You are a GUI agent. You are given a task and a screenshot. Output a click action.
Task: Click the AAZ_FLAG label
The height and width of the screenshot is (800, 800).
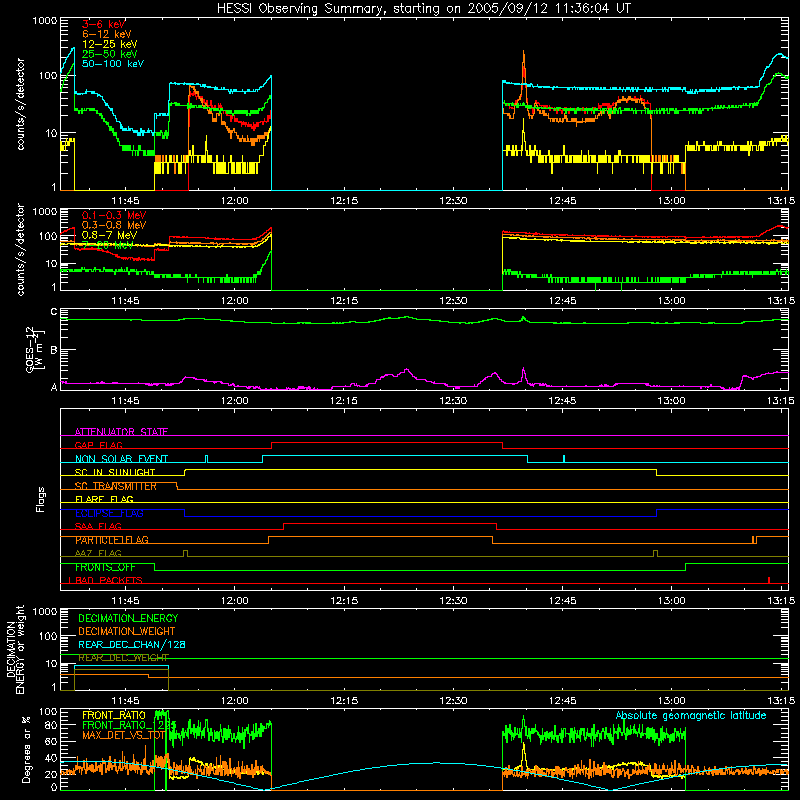pyautogui.click(x=98, y=554)
